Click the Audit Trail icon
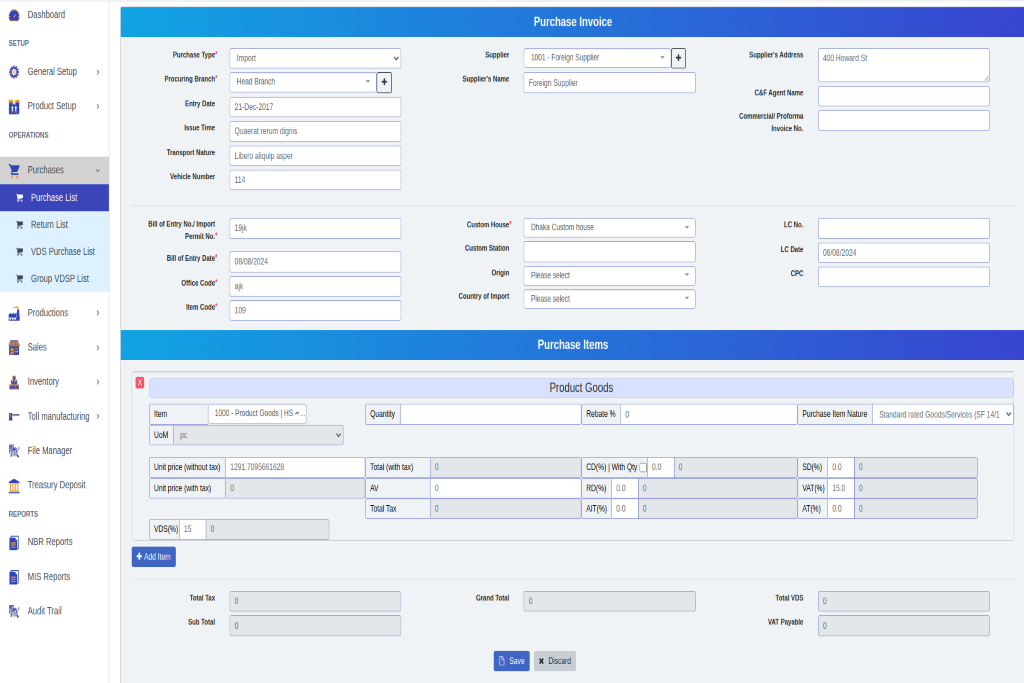Viewport: 1024px width, 683px height. [14, 611]
